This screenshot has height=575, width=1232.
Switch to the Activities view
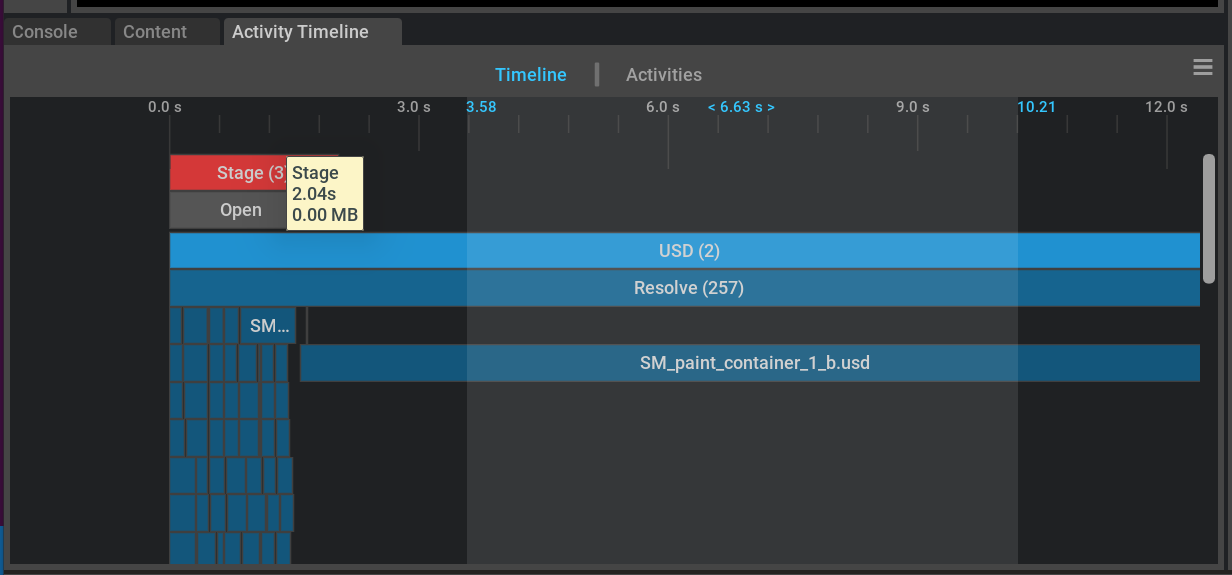coord(663,75)
